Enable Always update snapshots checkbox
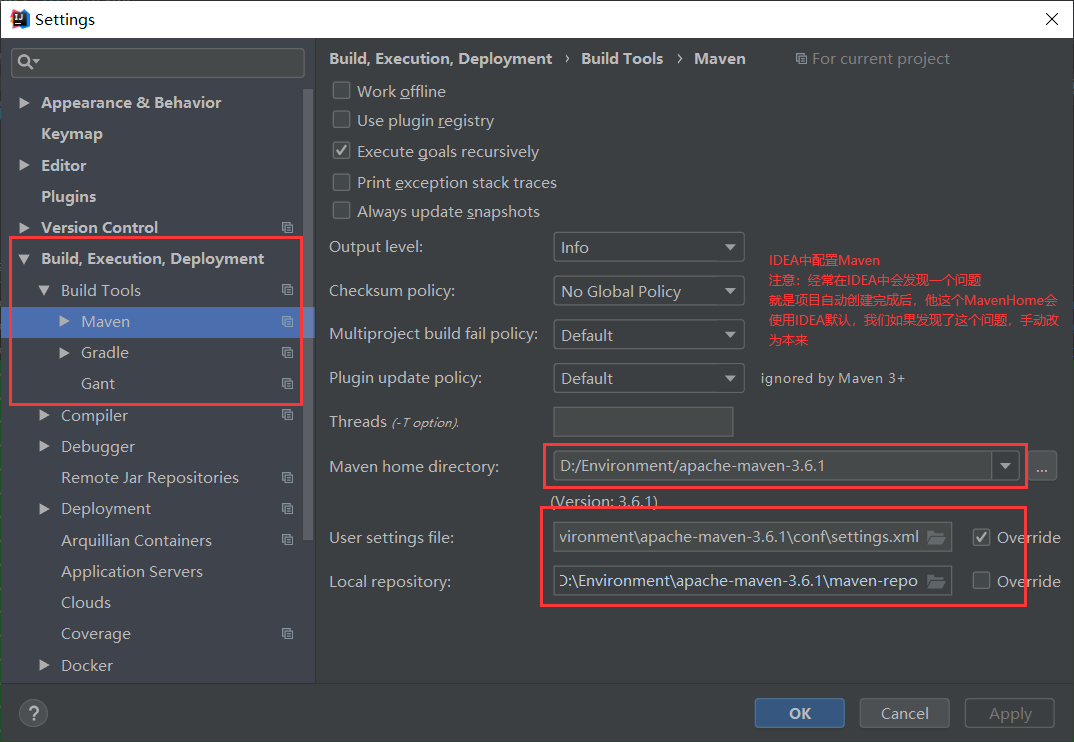This screenshot has height=742, width=1074. click(341, 210)
